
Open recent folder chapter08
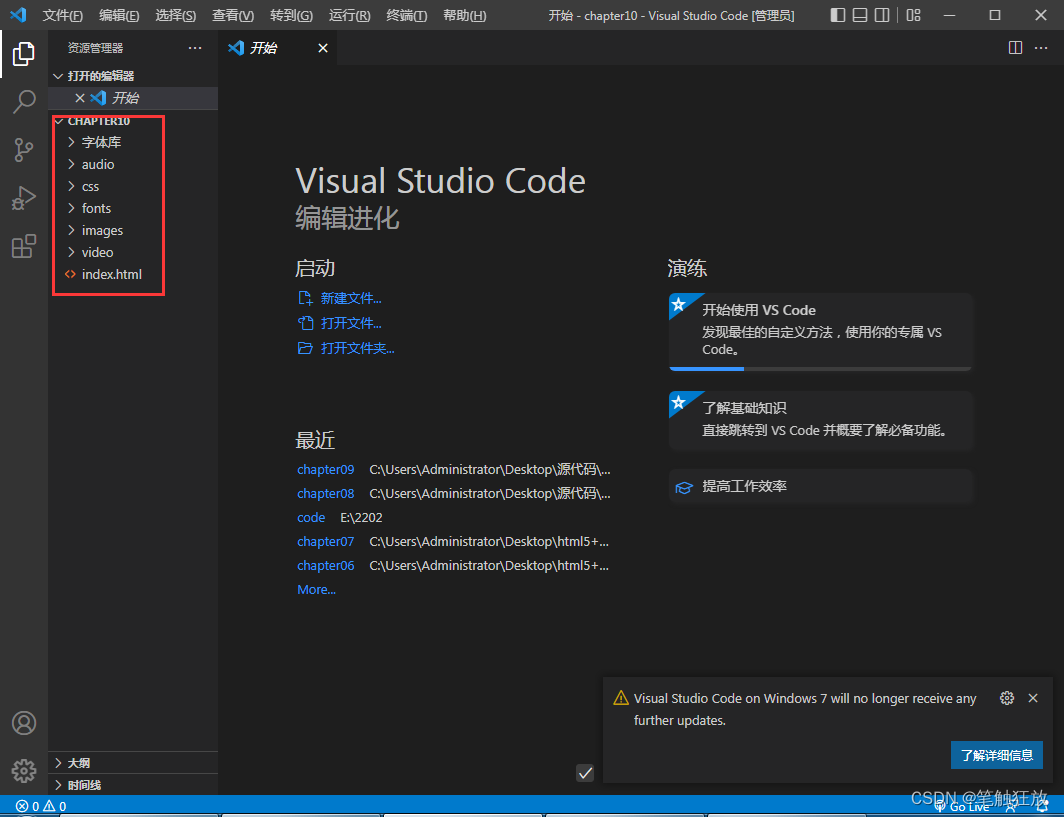[x=326, y=493]
